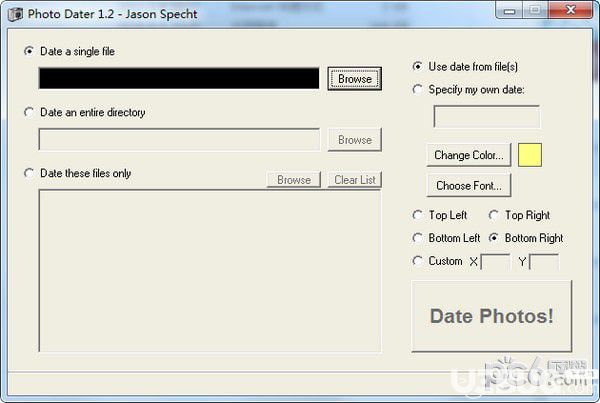
Task: Focus the directory path input field
Action: pos(179,140)
